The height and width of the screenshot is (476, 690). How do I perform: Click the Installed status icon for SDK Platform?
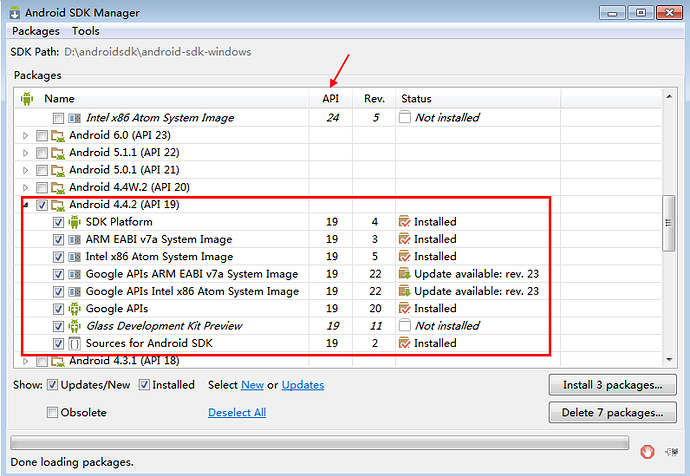point(404,222)
